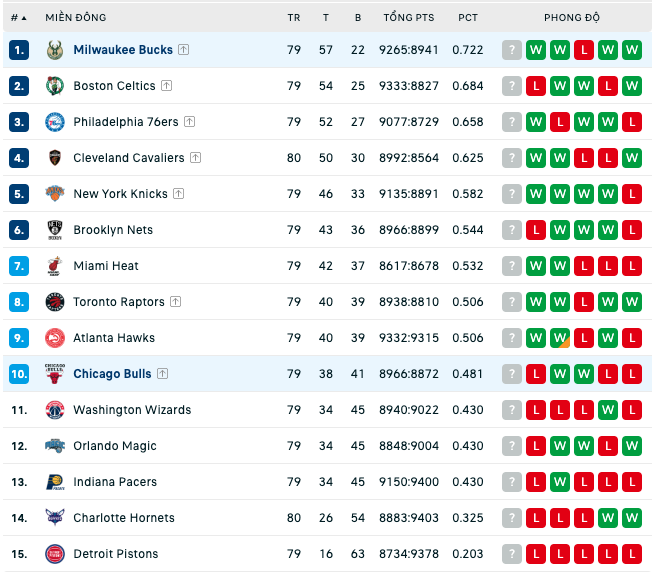Click the Philadelphia 76ers logo

pos(55,122)
